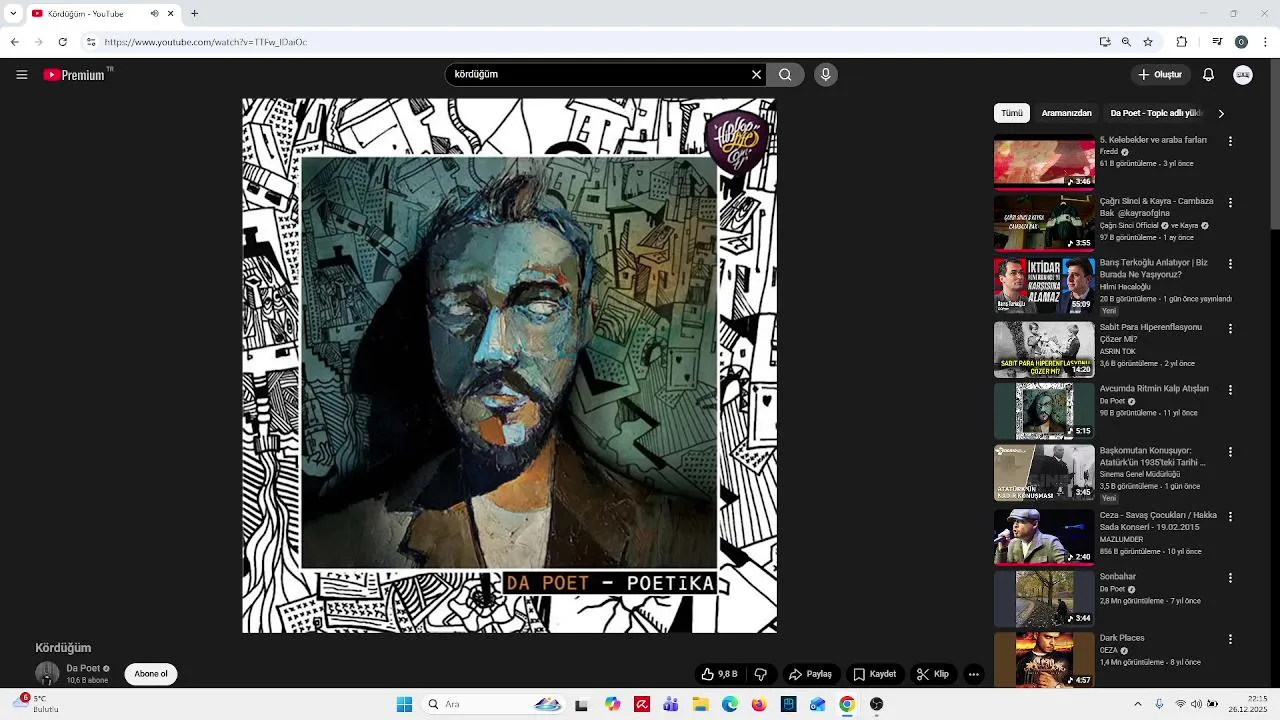Open options for 'Kelebekler ve araba farları' video

point(1230,142)
